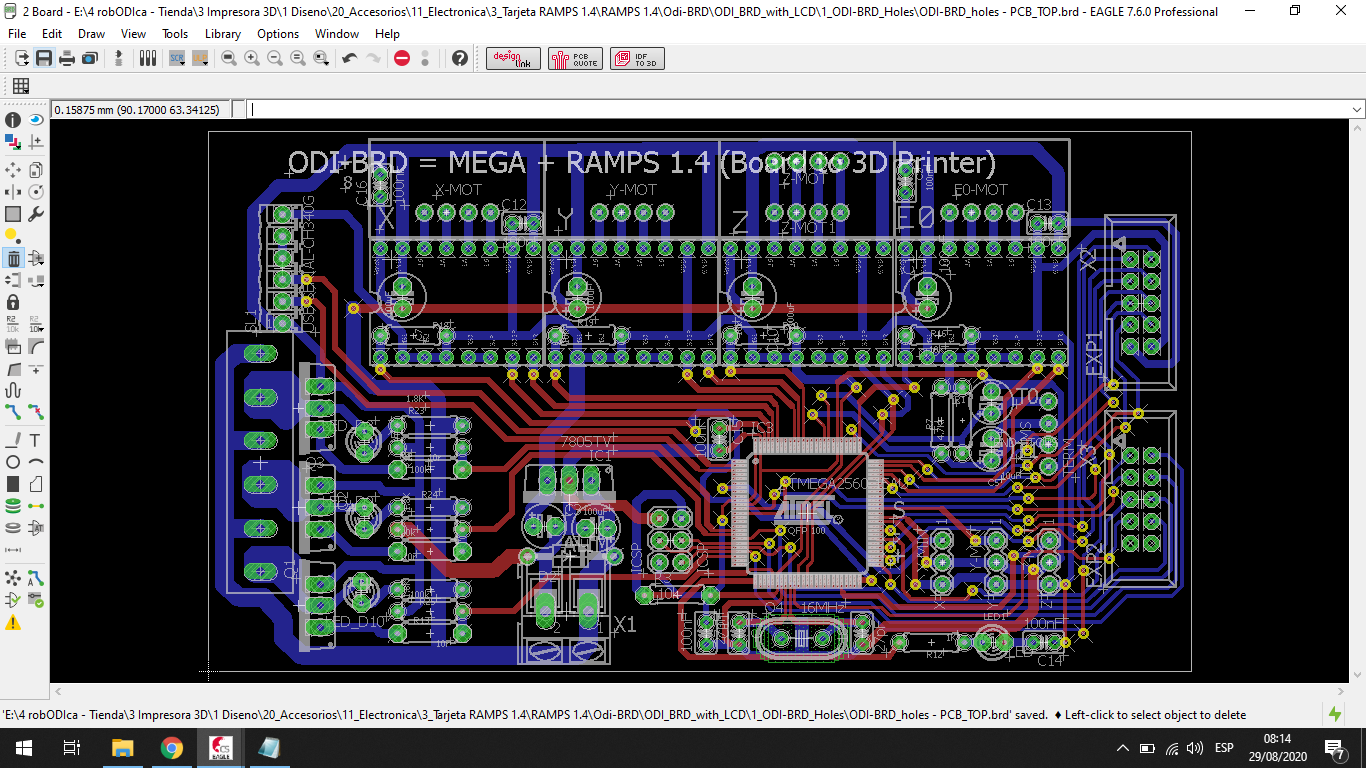Open Chrome from the Windows taskbar
This screenshot has width=1366, height=768.
pyautogui.click(x=171, y=748)
